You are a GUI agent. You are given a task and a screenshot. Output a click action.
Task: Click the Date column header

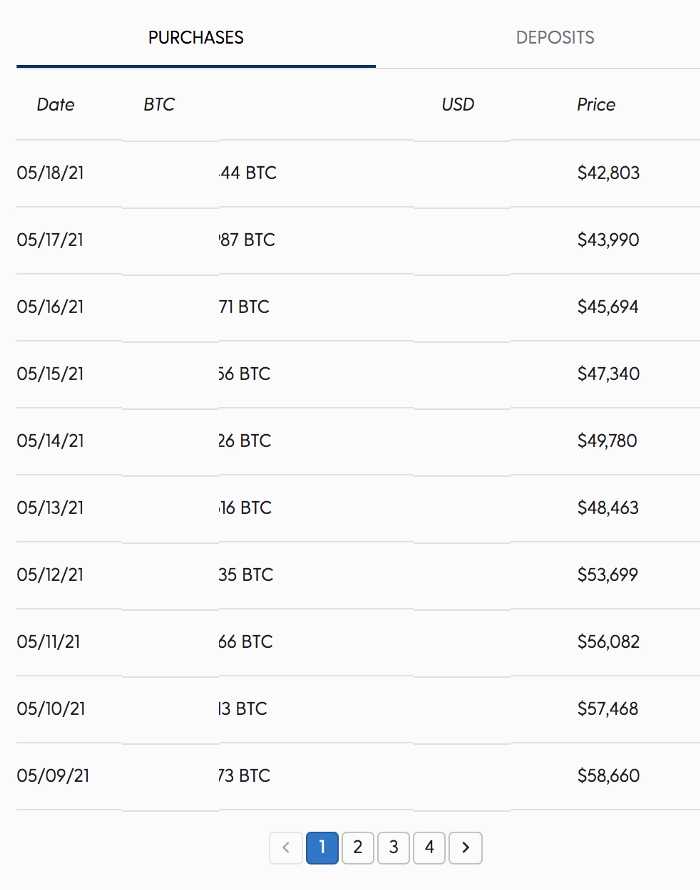coord(56,105)
